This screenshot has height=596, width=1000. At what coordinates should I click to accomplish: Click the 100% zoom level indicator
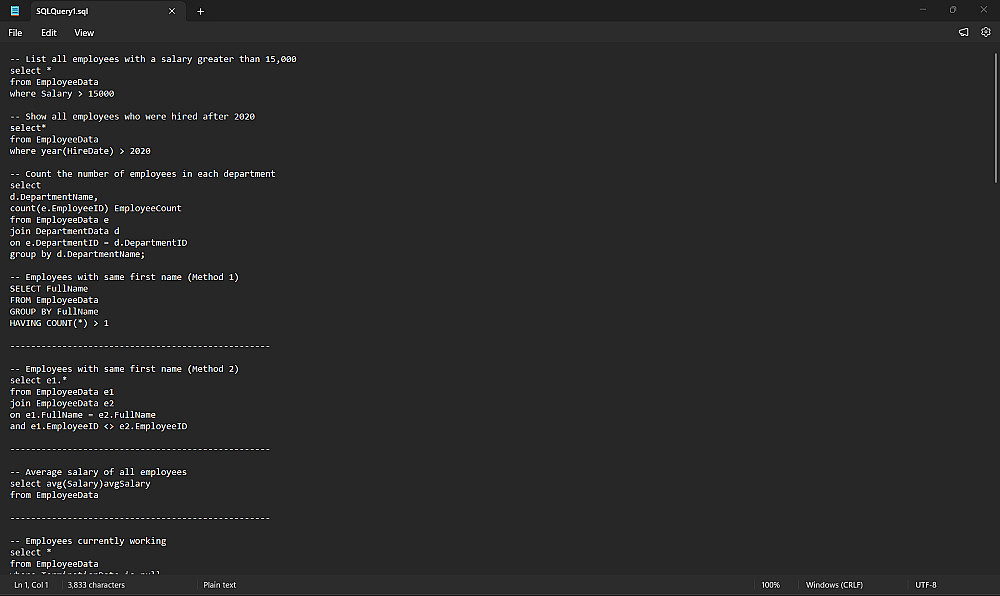point(770,585)
